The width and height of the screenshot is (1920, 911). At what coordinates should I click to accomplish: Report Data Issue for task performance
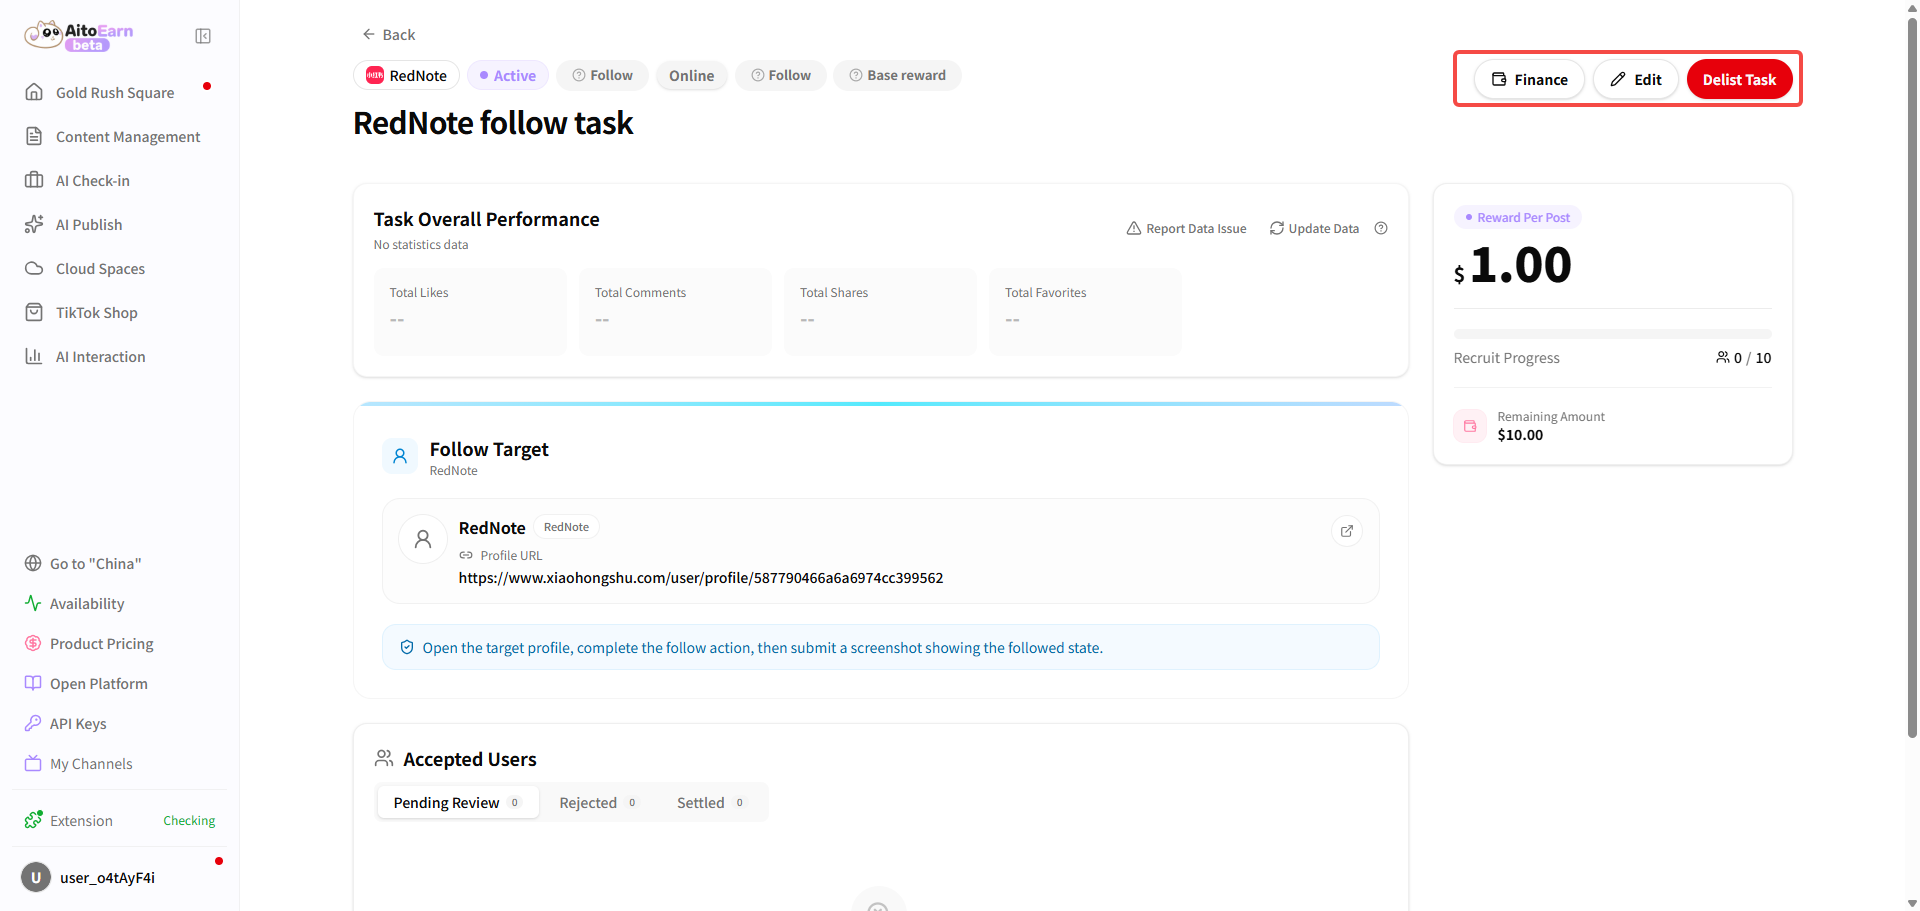[1186, 229]
